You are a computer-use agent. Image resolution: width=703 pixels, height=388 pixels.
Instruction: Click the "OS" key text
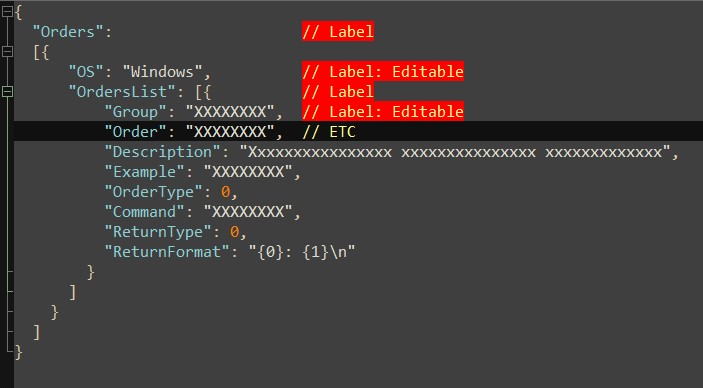coord(86,72)
